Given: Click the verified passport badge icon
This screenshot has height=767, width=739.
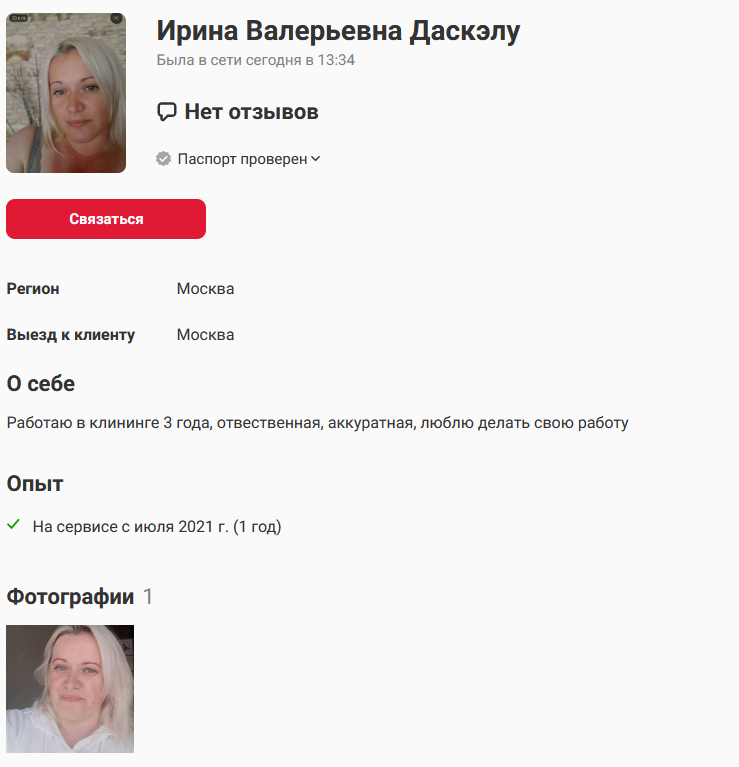Looking at the screenshot, I should click(163, 158).
